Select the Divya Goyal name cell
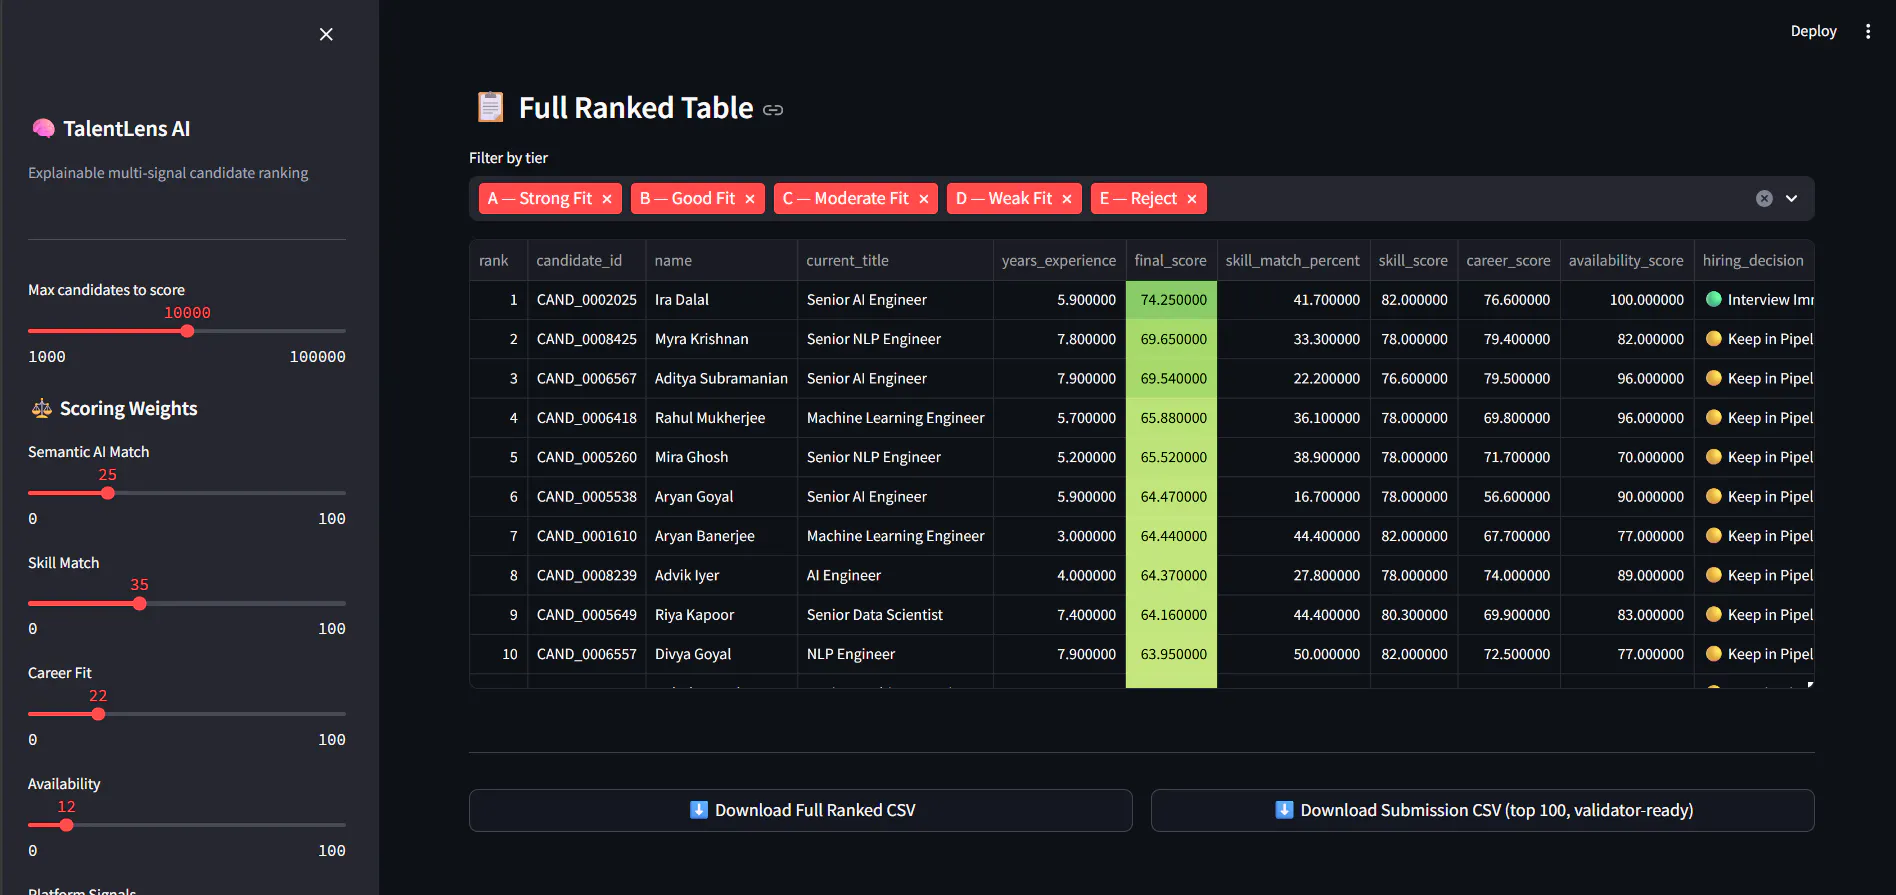1896x895 pixels. pos(721,654)
